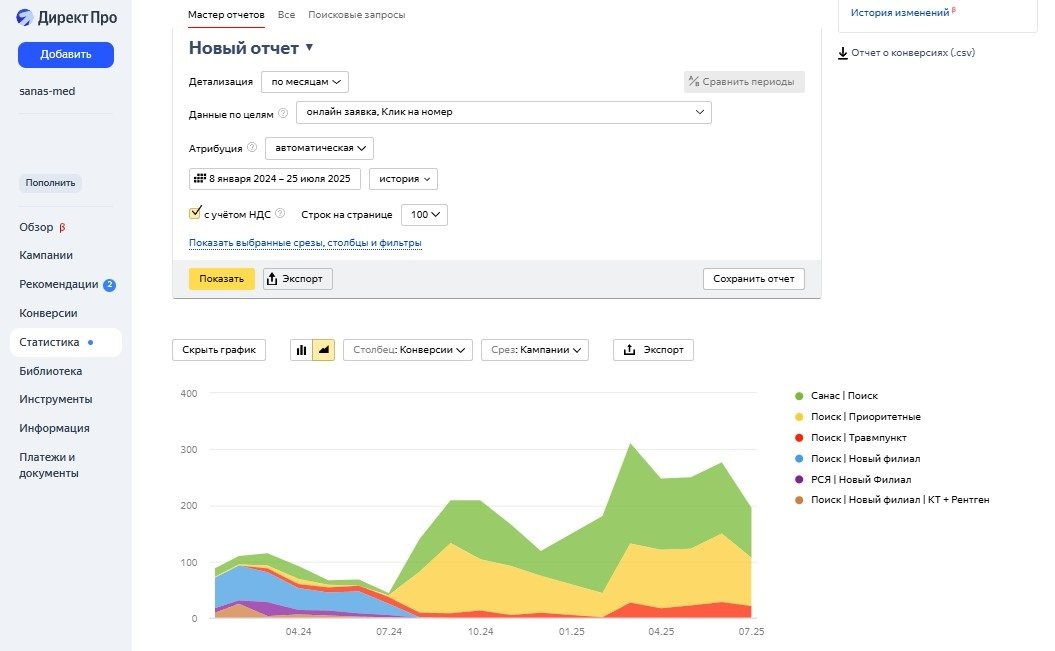Switch to Поисковые запросы tab
The height and width of the screenshot is (651, 1055).
(x=356, y=15)
